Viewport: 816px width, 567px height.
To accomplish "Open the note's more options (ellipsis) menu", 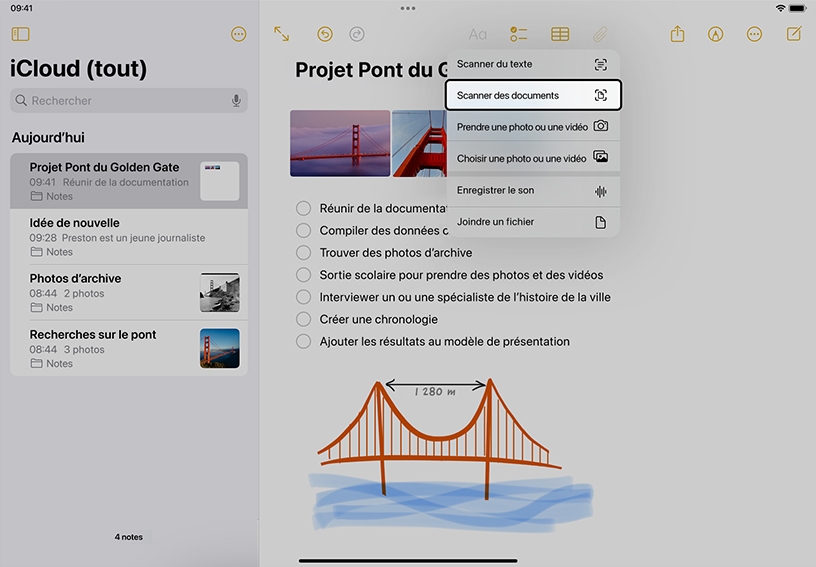I will pos(754,34).
